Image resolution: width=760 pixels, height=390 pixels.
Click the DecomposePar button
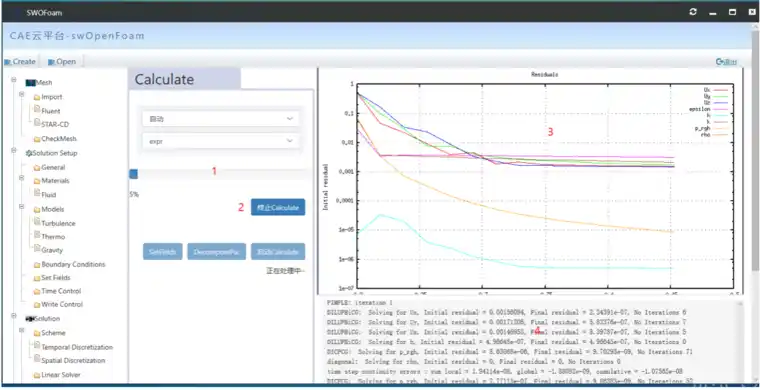pos(217,252)
